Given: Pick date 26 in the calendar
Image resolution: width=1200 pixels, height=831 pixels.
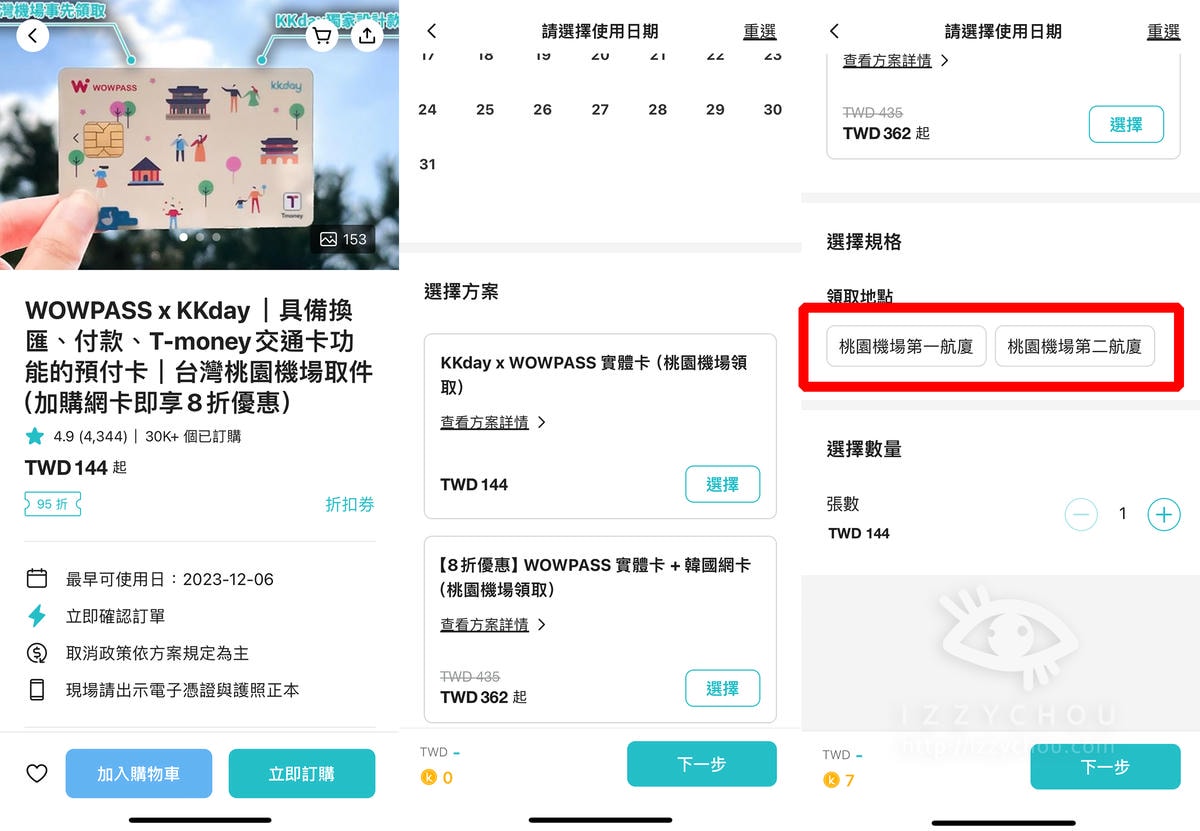Looking at the screenshot, I should pyautogui.click(x=542, y=110).
